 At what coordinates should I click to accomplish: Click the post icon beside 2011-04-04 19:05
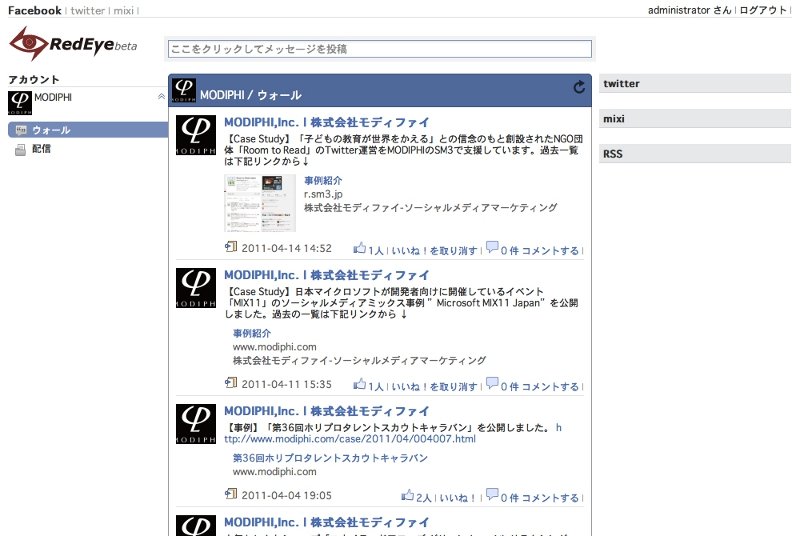point(231,494)
